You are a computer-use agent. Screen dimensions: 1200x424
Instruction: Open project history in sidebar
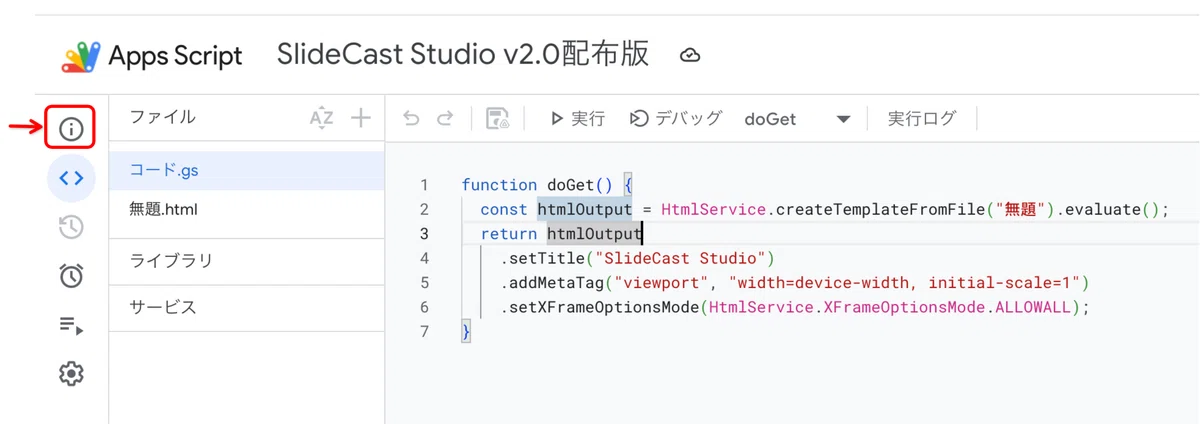point(71,227)
